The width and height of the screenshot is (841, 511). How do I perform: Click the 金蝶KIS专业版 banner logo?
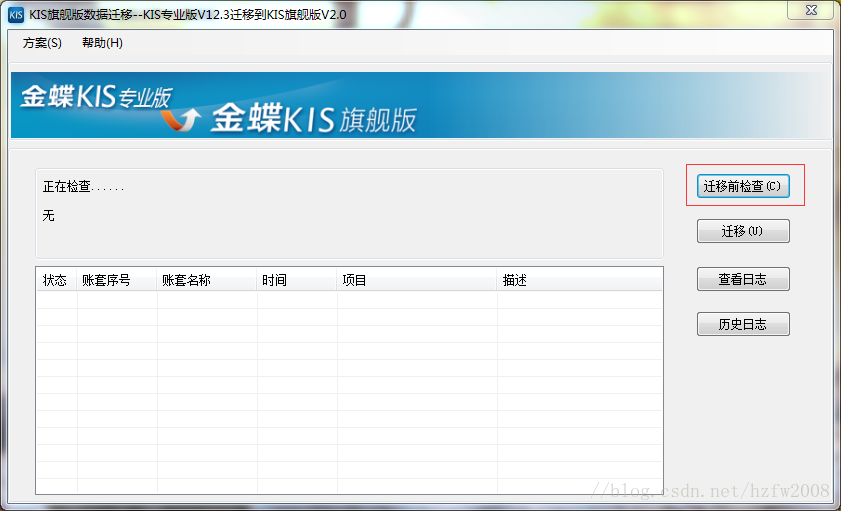96,97
